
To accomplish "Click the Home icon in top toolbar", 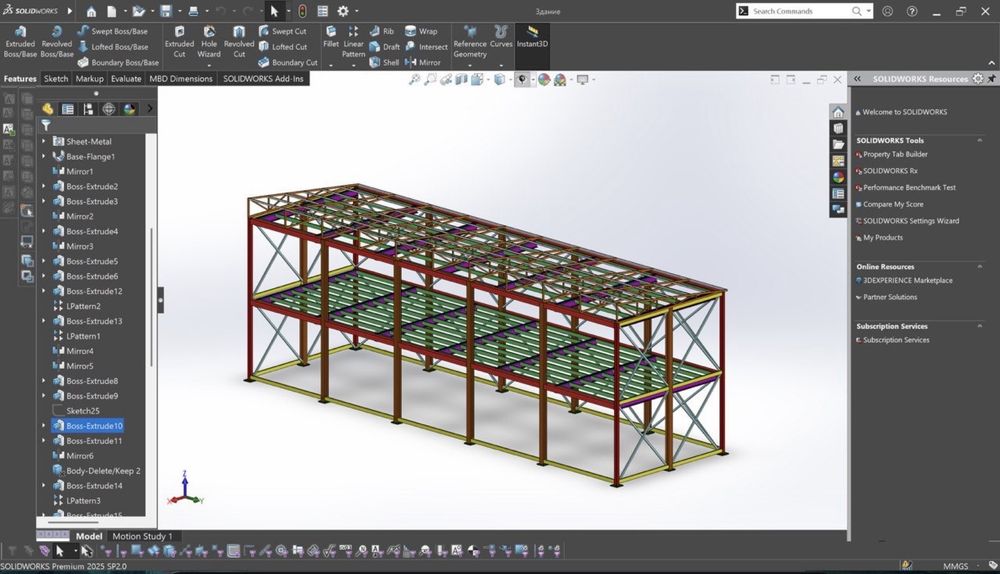I will [x=91, y=11].
